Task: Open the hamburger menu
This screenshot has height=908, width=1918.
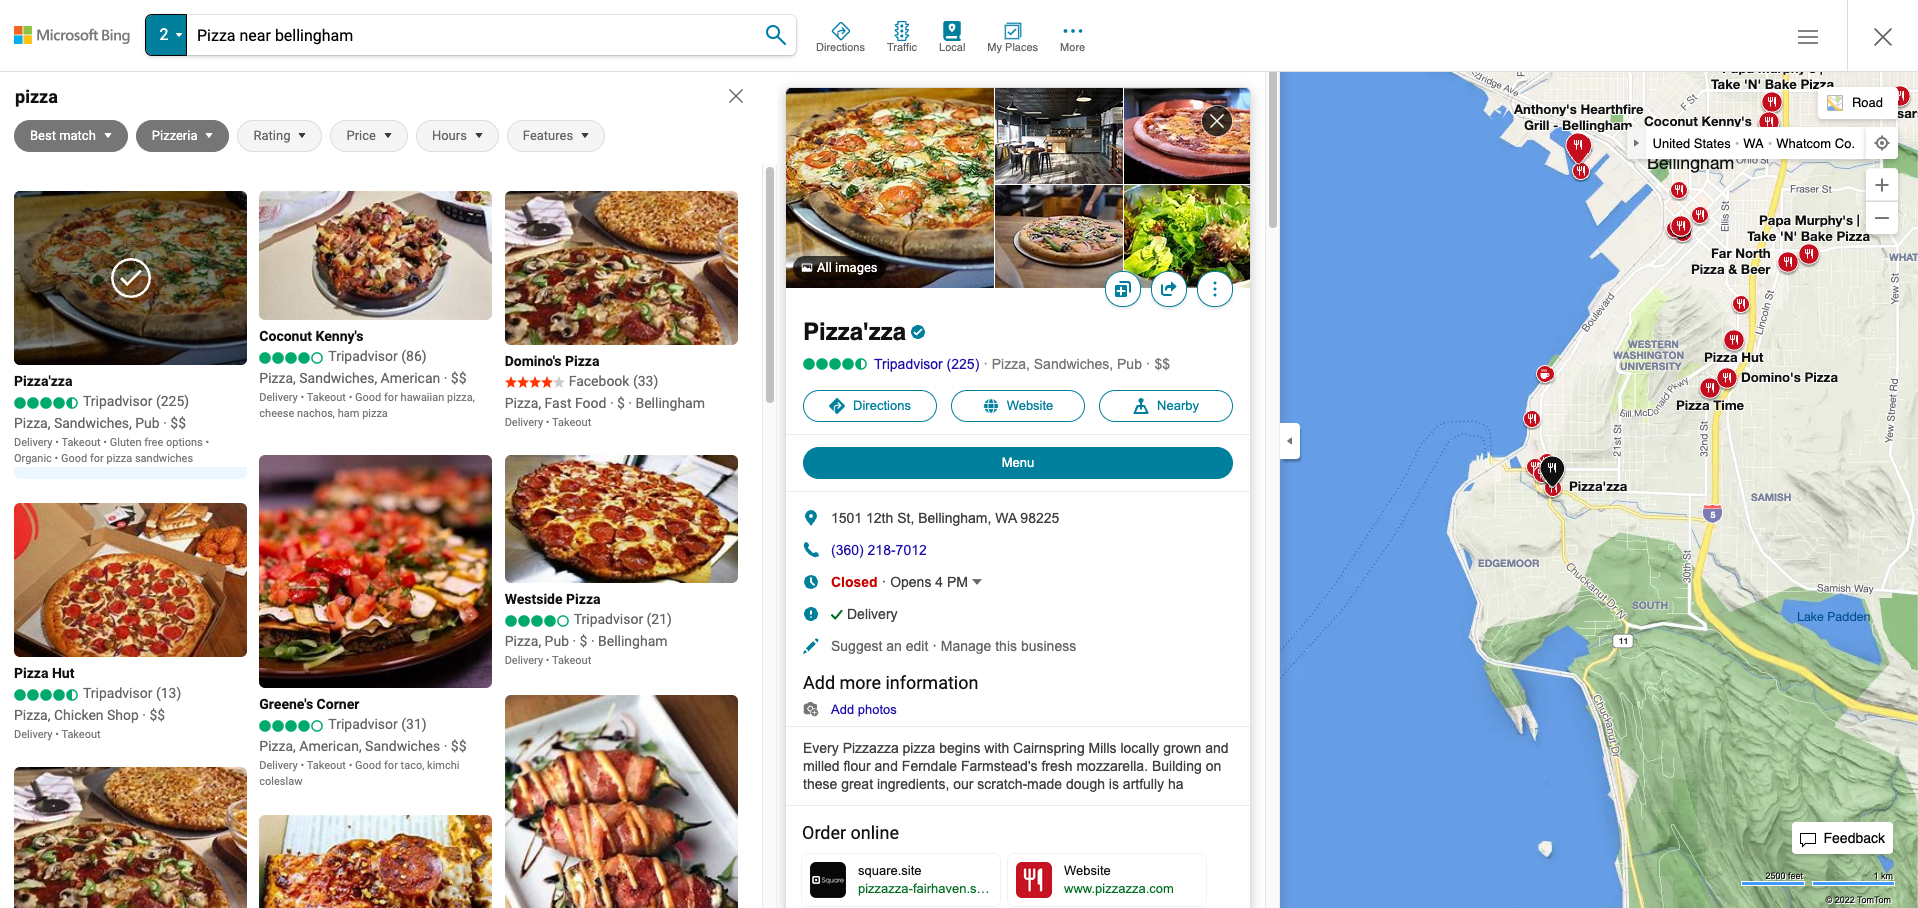Action: pos(1808,37)
